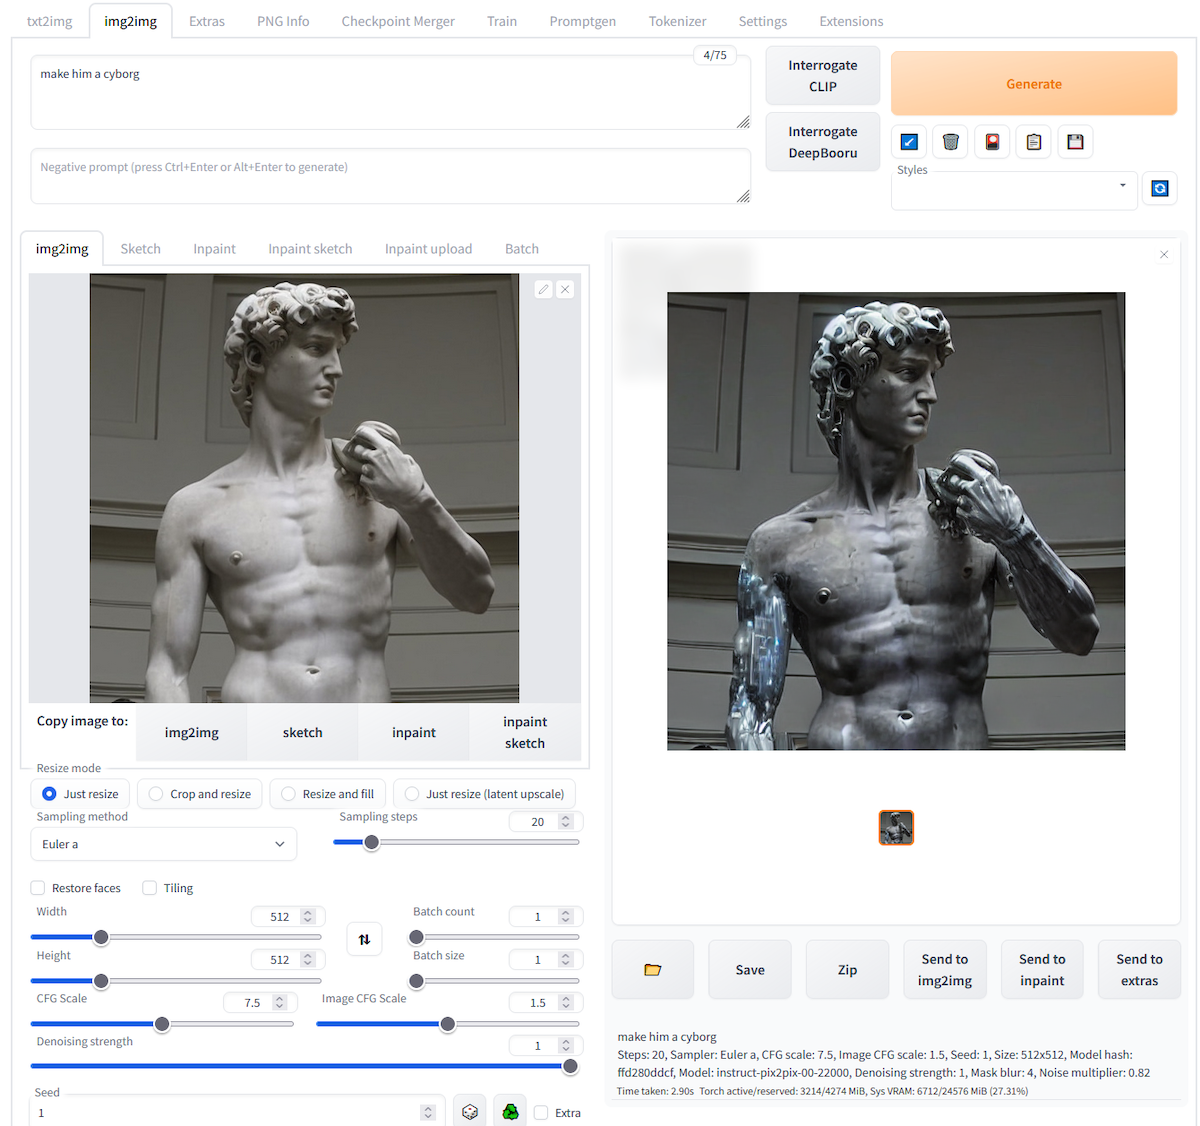Save current prompt as a style with floppy icon
The height and width of the screenshot is (1126, 1200).
(x=1075, y=141)
